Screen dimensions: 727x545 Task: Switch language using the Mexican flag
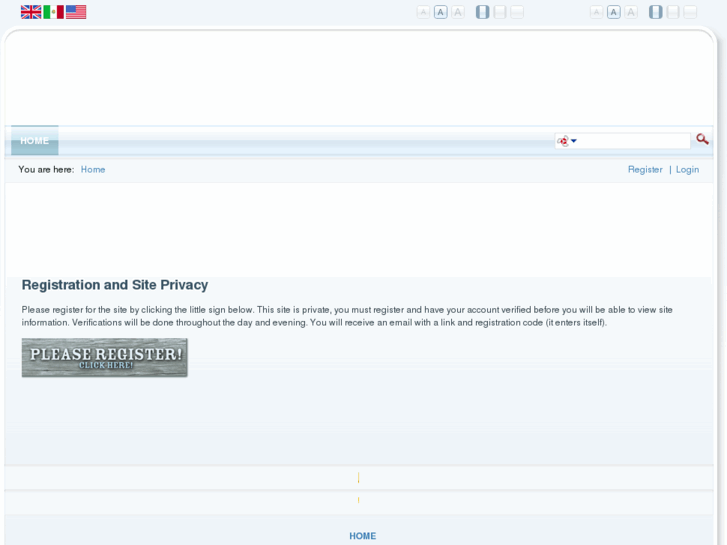click(53, 12)
